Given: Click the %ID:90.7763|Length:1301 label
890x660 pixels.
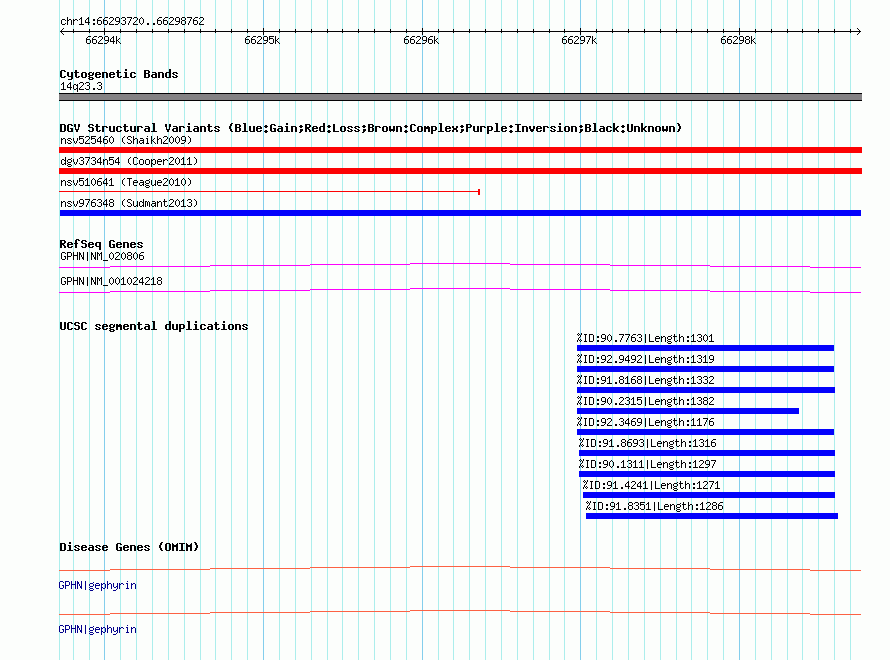Looking at the screenshot, I should 645,338.
